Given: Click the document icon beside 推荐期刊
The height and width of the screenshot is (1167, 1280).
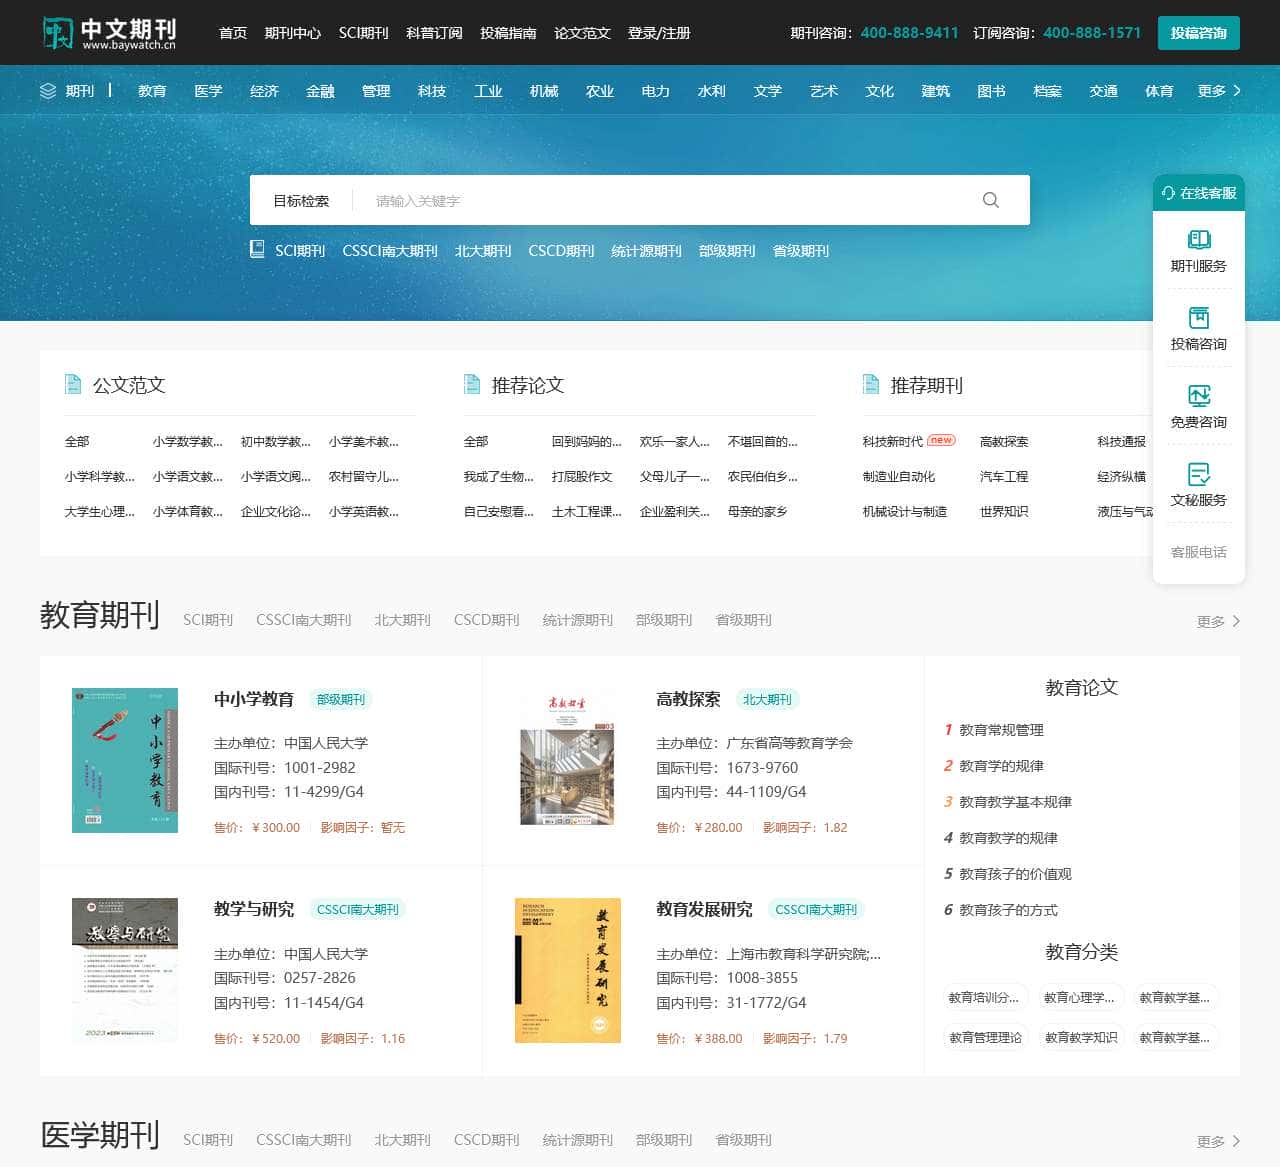Looking at the screenshot, I should (871, 384).
